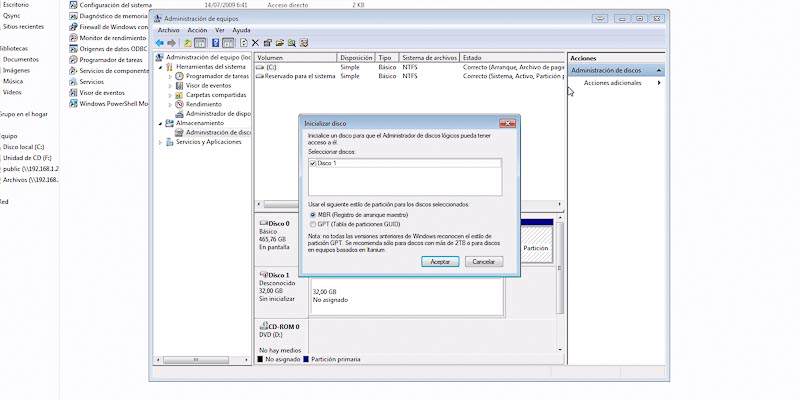Click black No asignado legend swatch
Image resolution: width=800 pixels, height=400 pixels.
pos(260,359)
